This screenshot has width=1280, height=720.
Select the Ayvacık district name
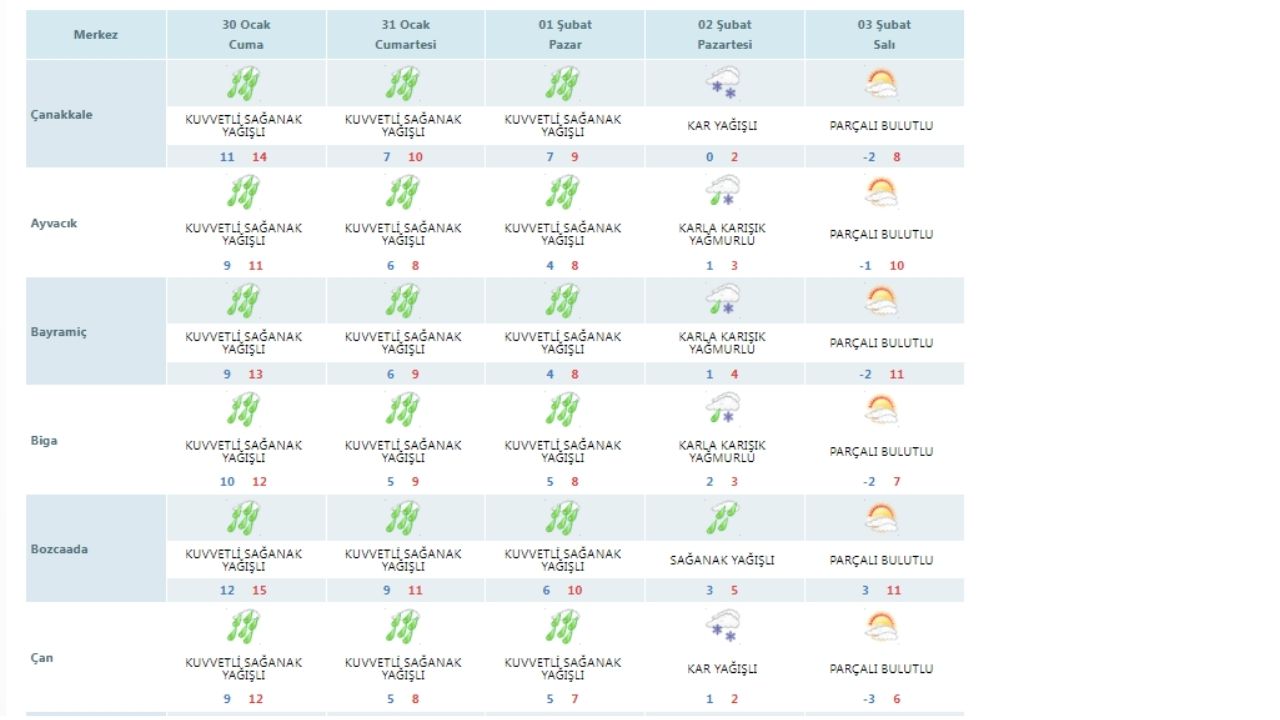[54, 223]
